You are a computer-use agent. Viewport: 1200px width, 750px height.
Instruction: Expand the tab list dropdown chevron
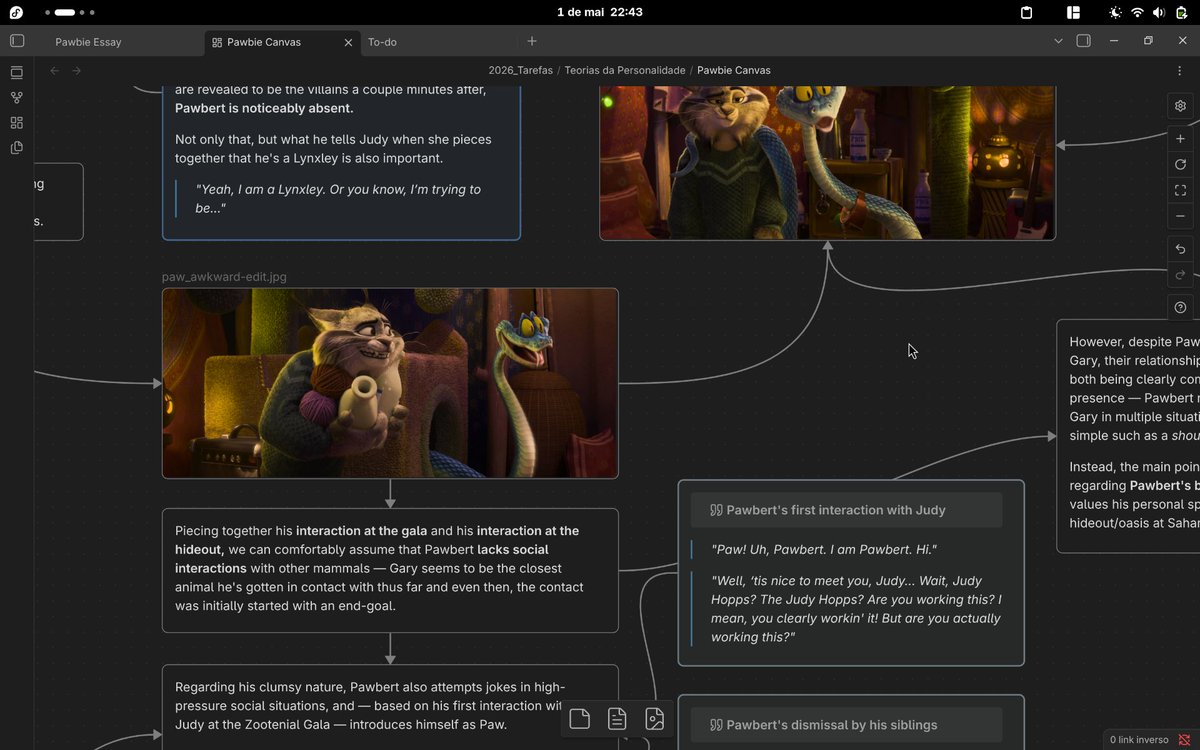1058,41
